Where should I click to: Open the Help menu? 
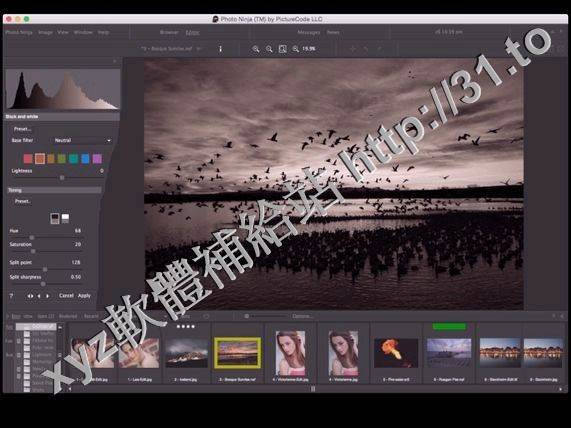pos(103,32)
